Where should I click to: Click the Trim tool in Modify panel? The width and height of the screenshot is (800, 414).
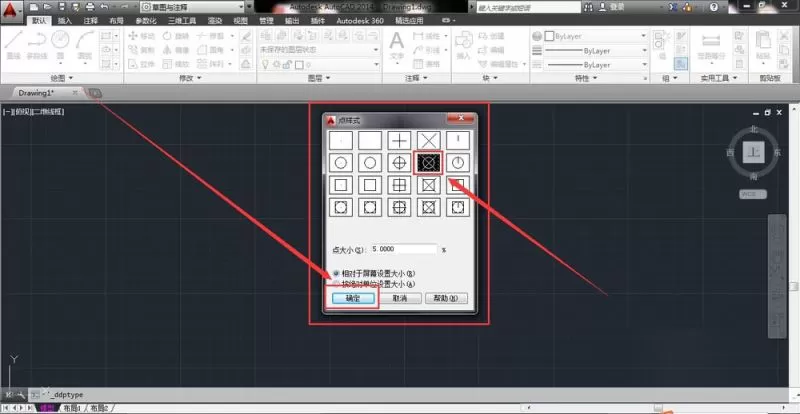pos(211,36)
